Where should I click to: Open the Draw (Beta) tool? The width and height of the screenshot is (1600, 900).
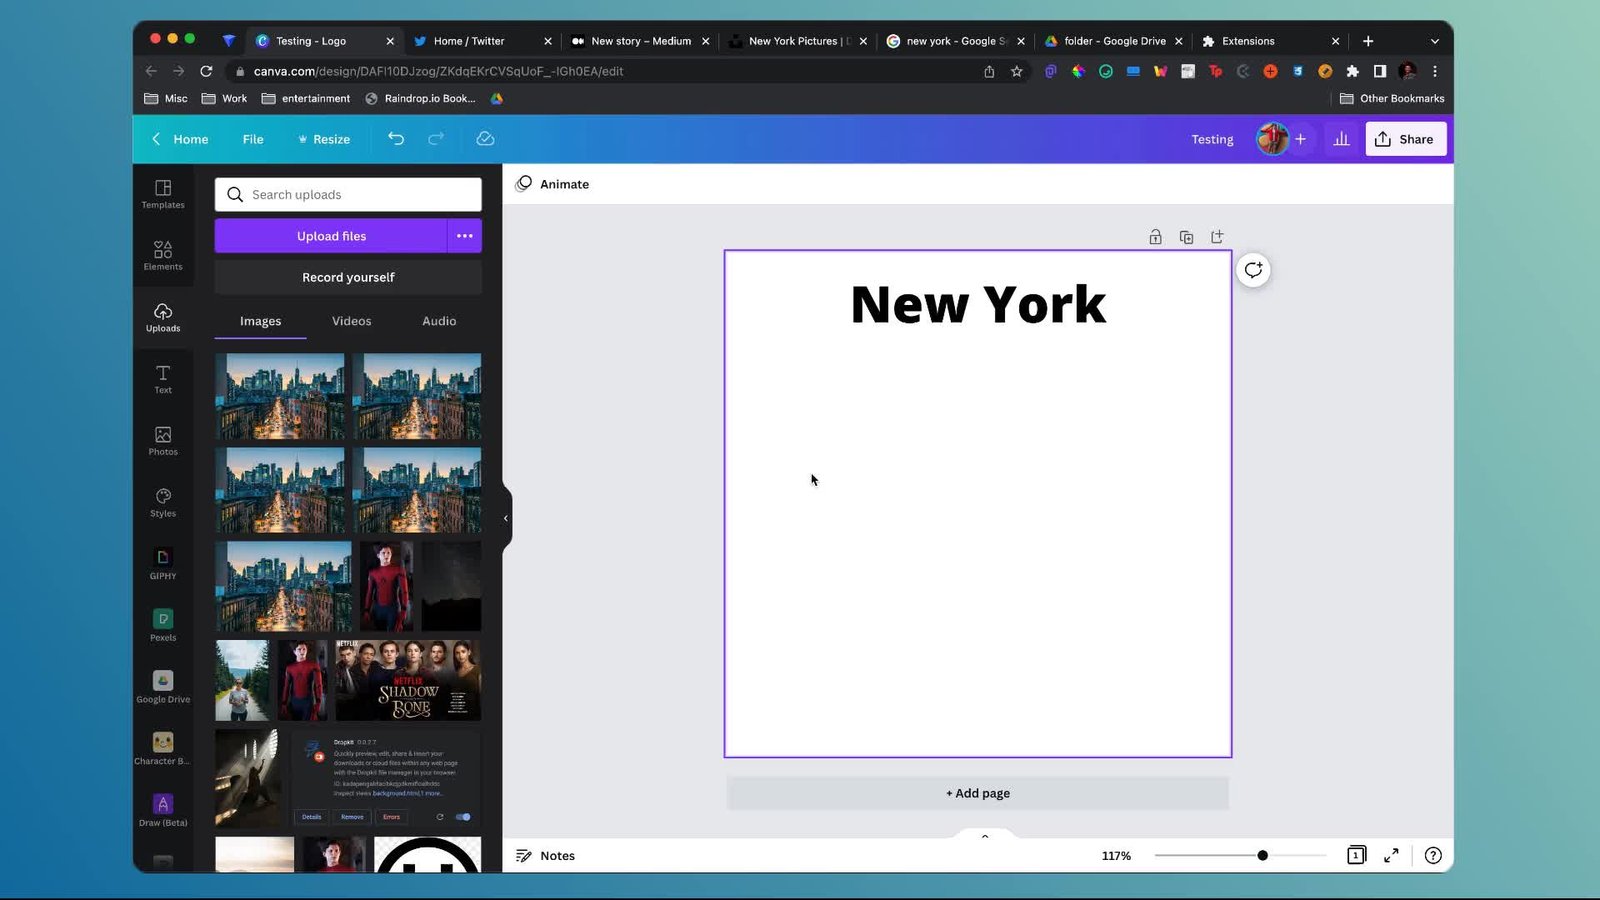click(x=163, y=811)
